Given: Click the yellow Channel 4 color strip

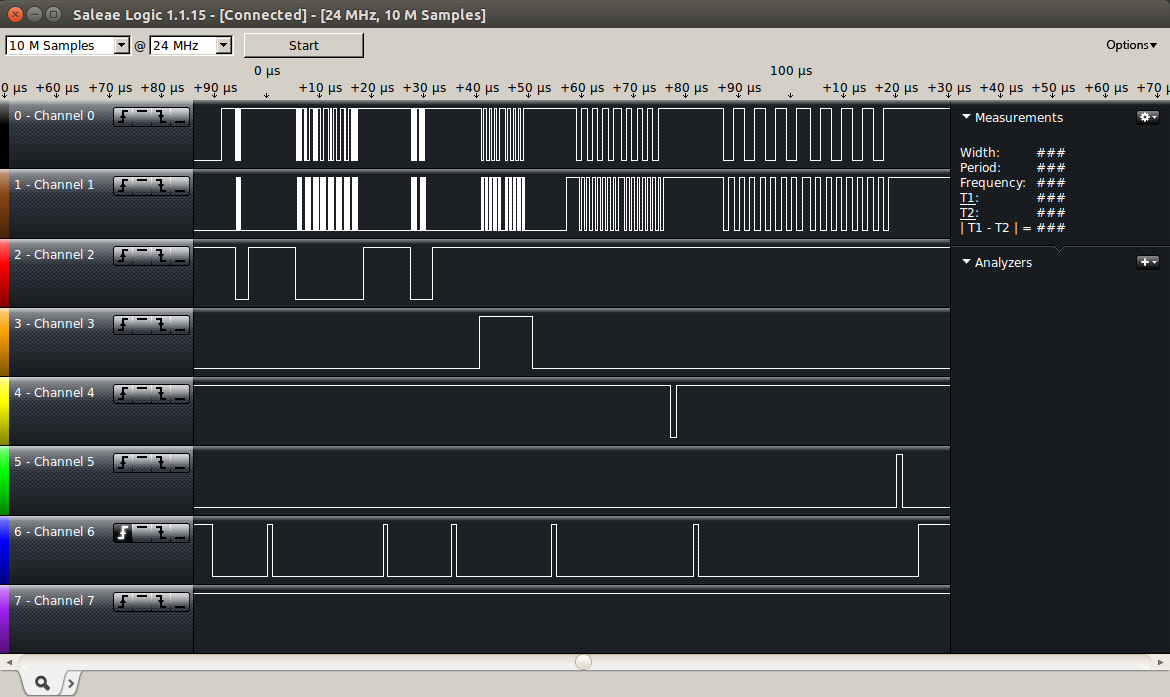Looking at the screenshot, I should point(4,411).
